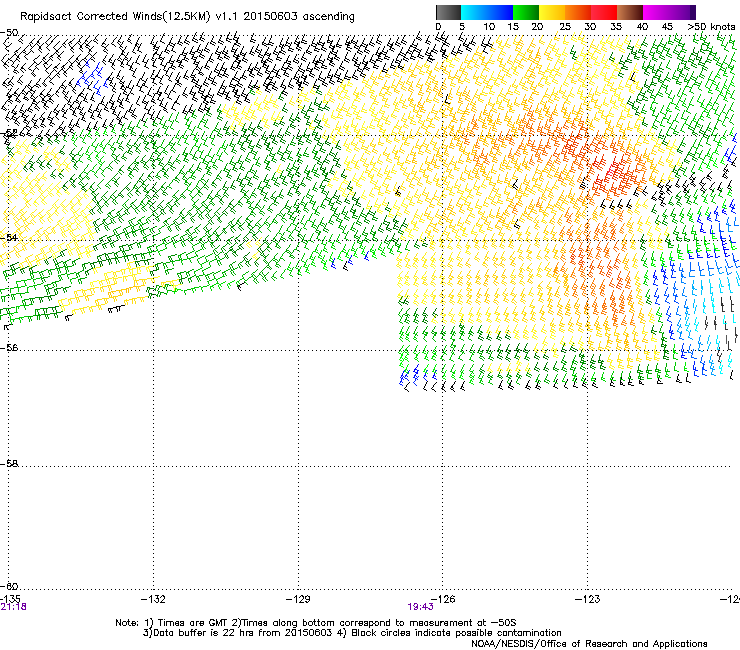The image size is (740, 650).
Task: Click the '-123' longitude label
Action: pos(588,599)
